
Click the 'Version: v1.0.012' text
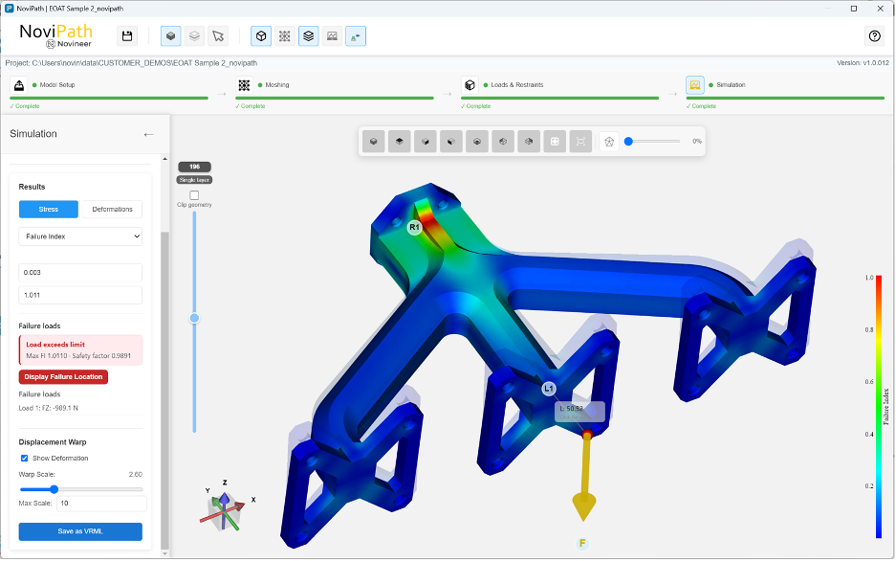click(x=863, y=63)
